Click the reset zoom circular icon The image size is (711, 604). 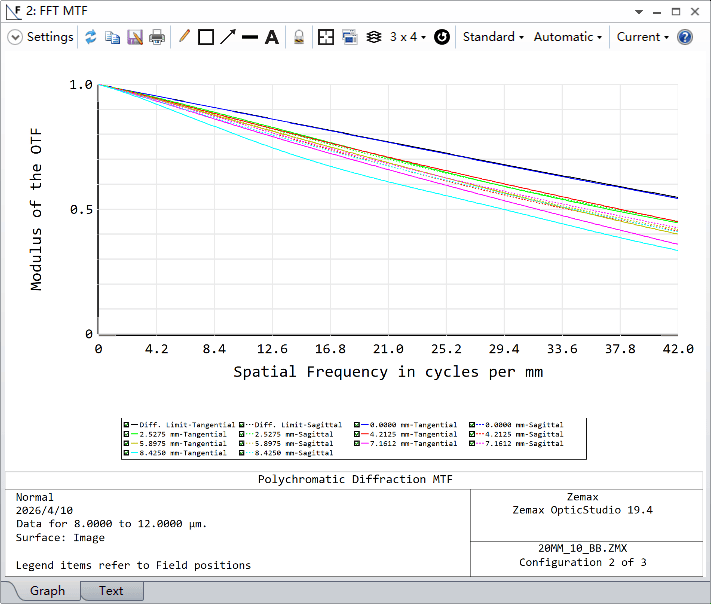441,37
